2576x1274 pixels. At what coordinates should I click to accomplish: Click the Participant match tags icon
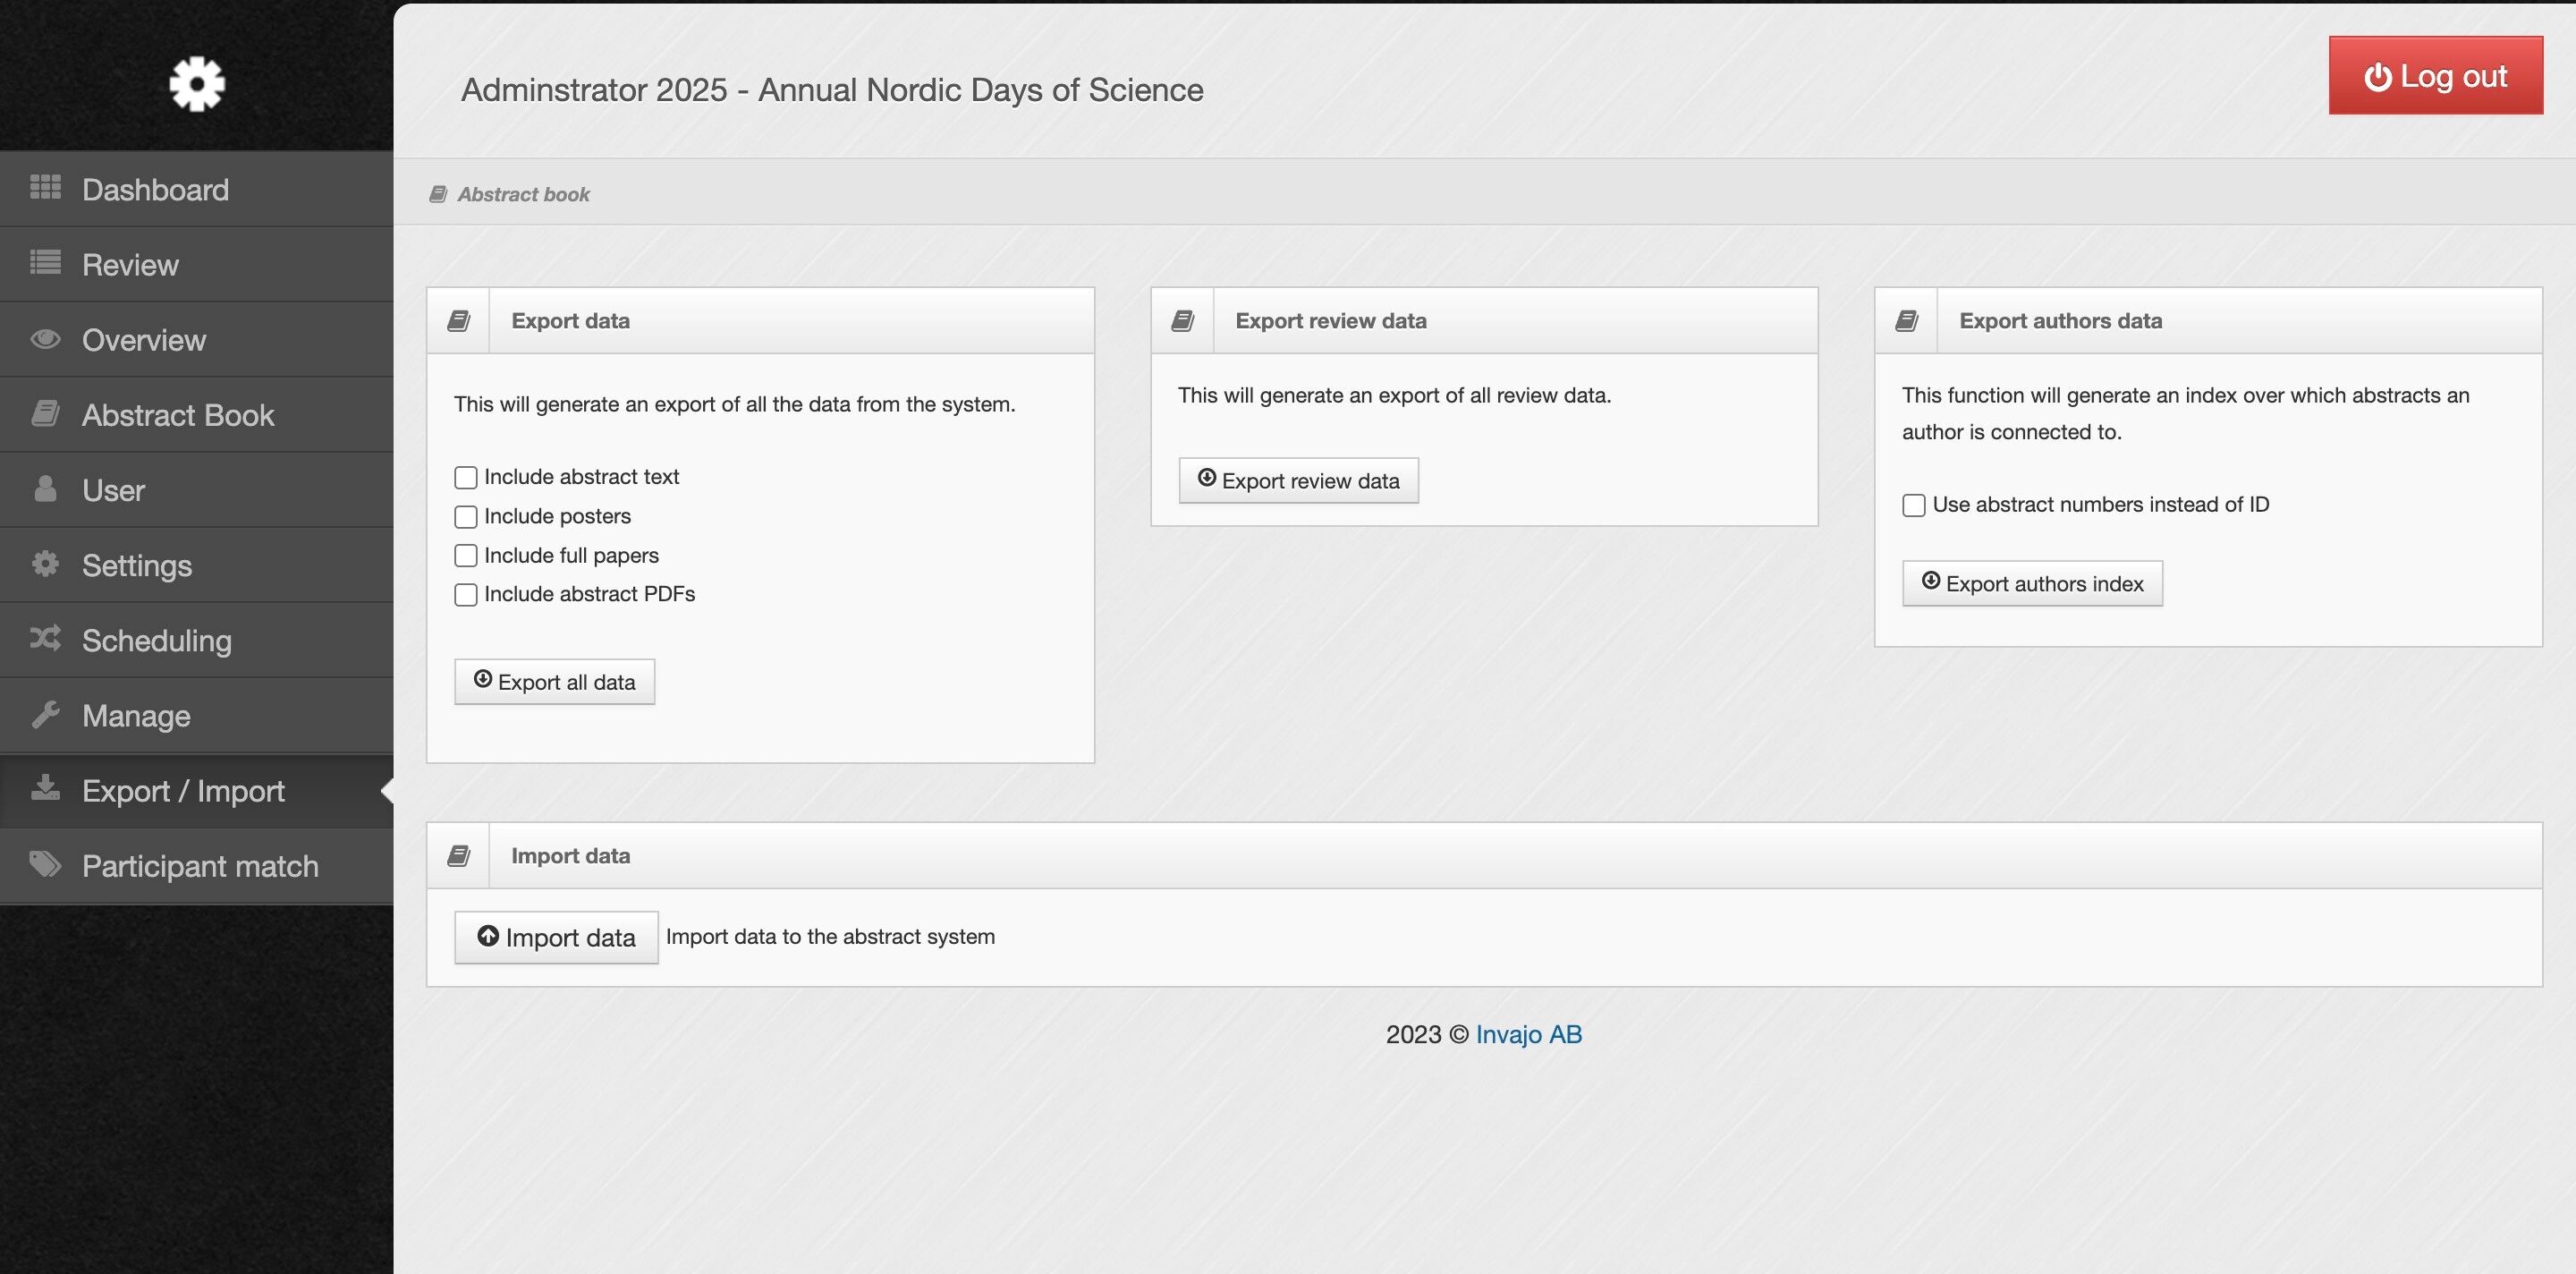(45, 864)
